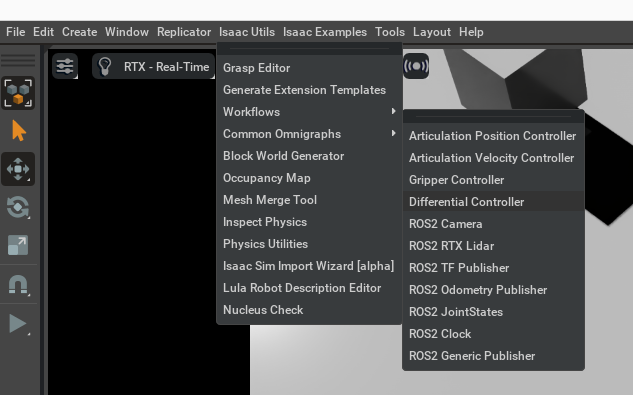Add ROS2 Clock omnigraph

tap(493, 334)
